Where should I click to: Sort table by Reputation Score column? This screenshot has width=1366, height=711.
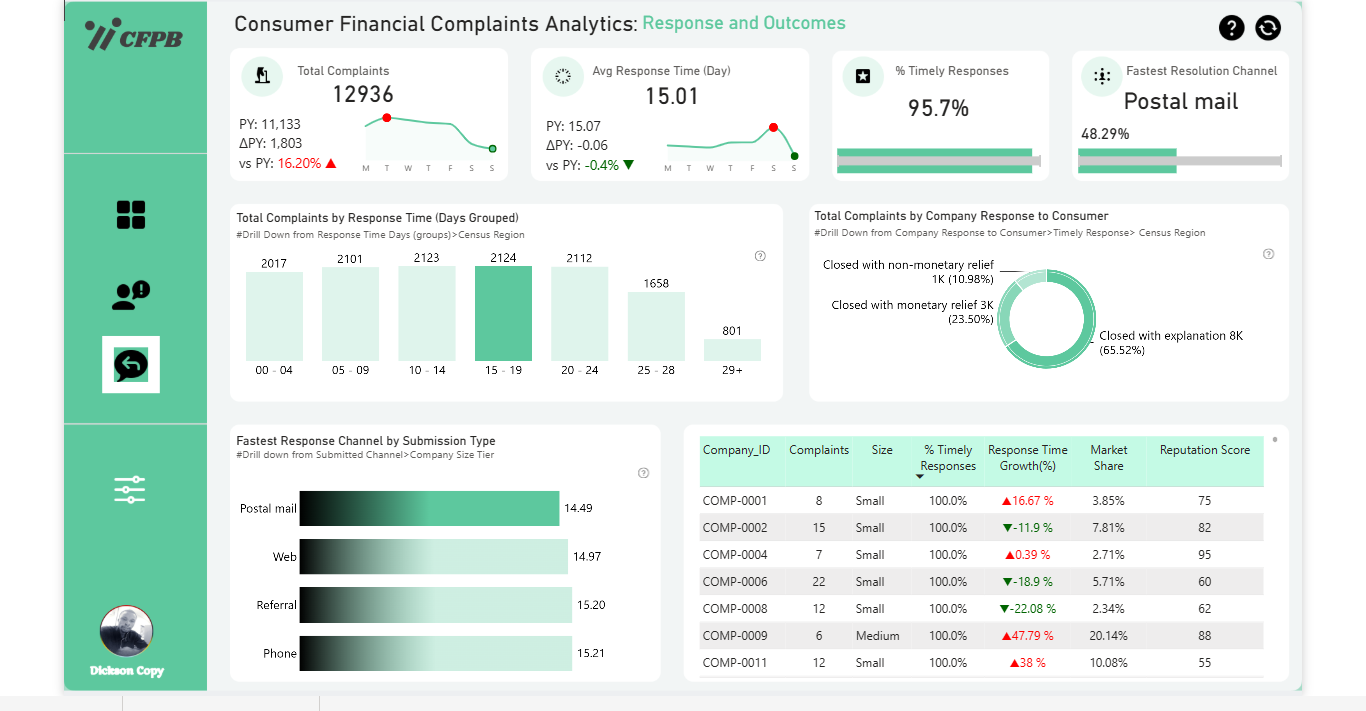click(x=1204, y=450)
